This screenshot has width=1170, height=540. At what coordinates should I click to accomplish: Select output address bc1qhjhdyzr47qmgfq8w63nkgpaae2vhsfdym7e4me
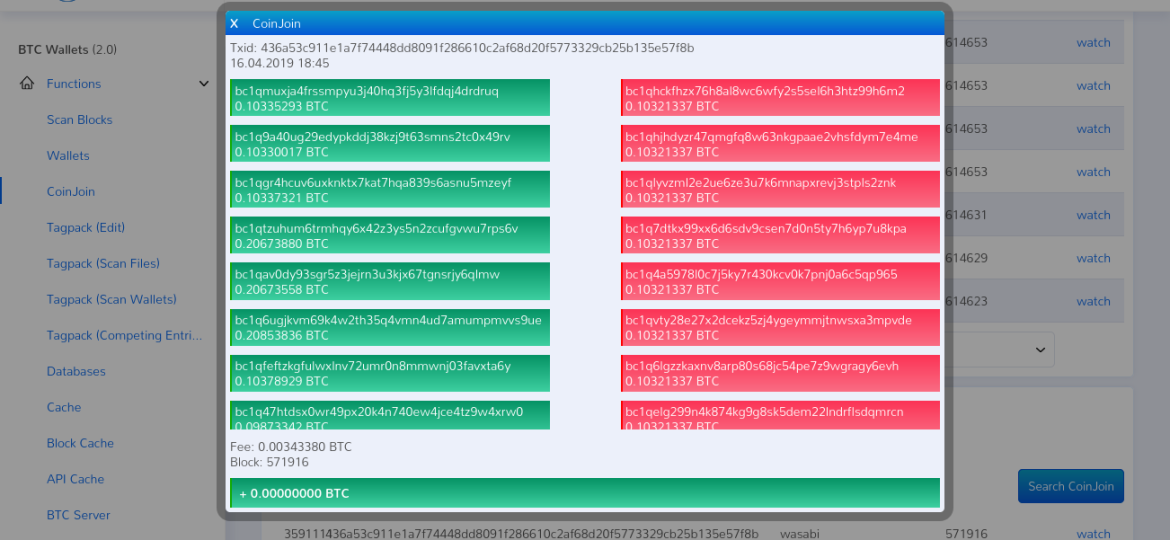[780, 143]
